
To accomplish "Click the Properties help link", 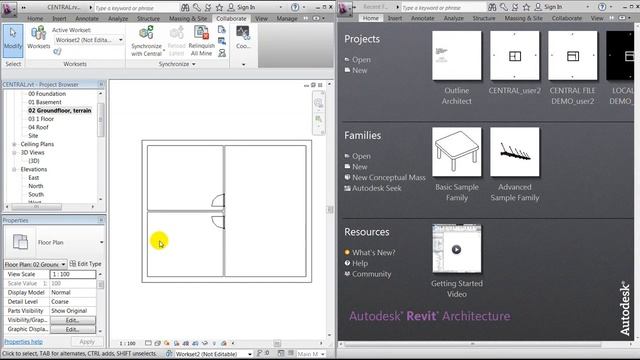I will [x=23, y=342].
